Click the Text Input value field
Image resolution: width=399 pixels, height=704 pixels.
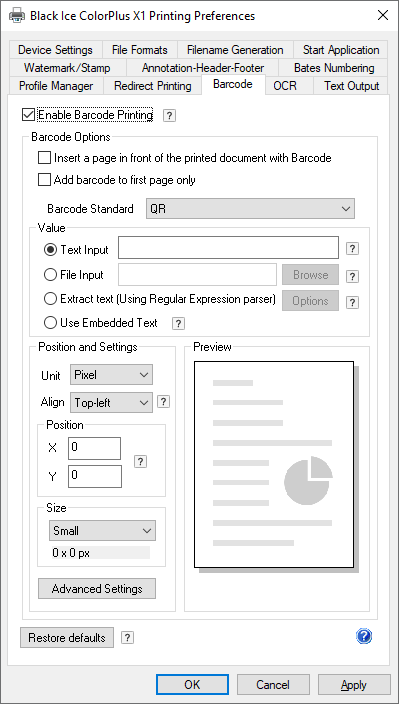[228, 248]
